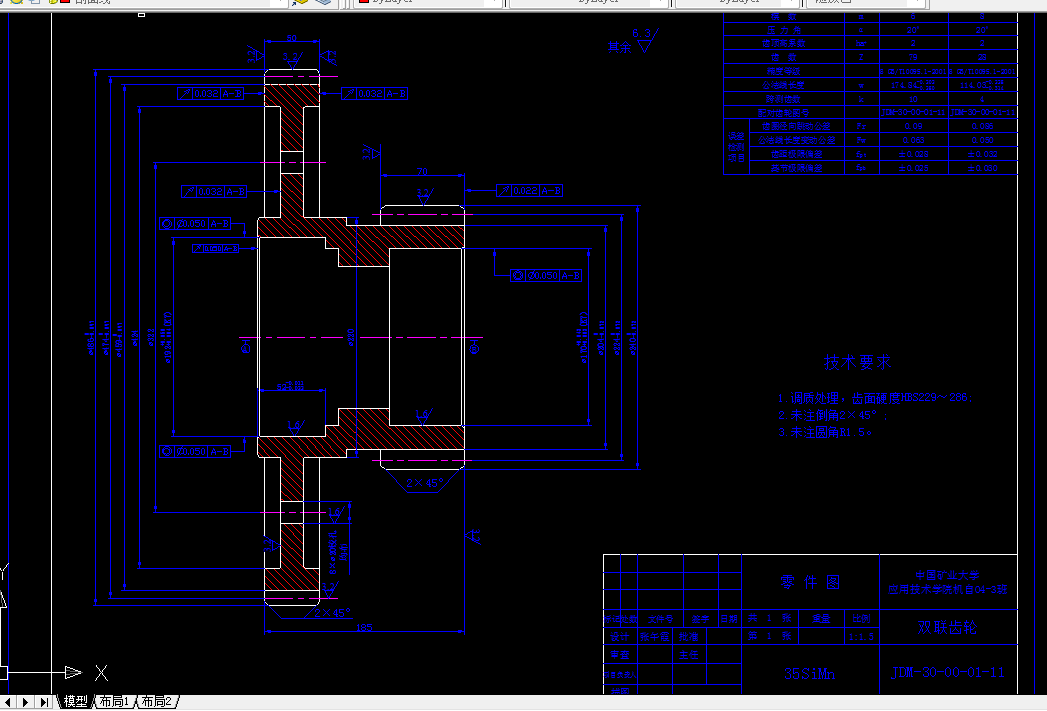
Task: Select the value 0.09 in gear table
Action: click(913, 126)
